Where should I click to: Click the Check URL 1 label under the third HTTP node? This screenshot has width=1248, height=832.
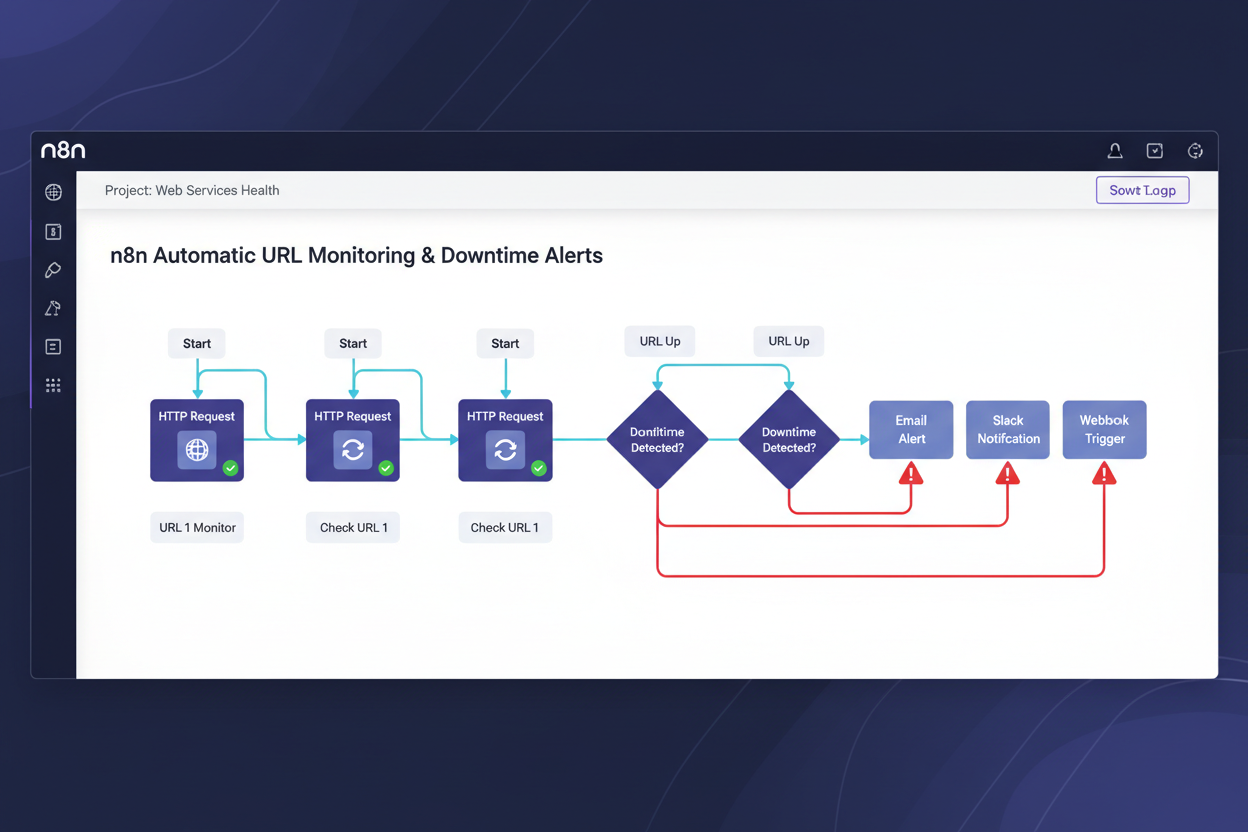pos(505,527)
